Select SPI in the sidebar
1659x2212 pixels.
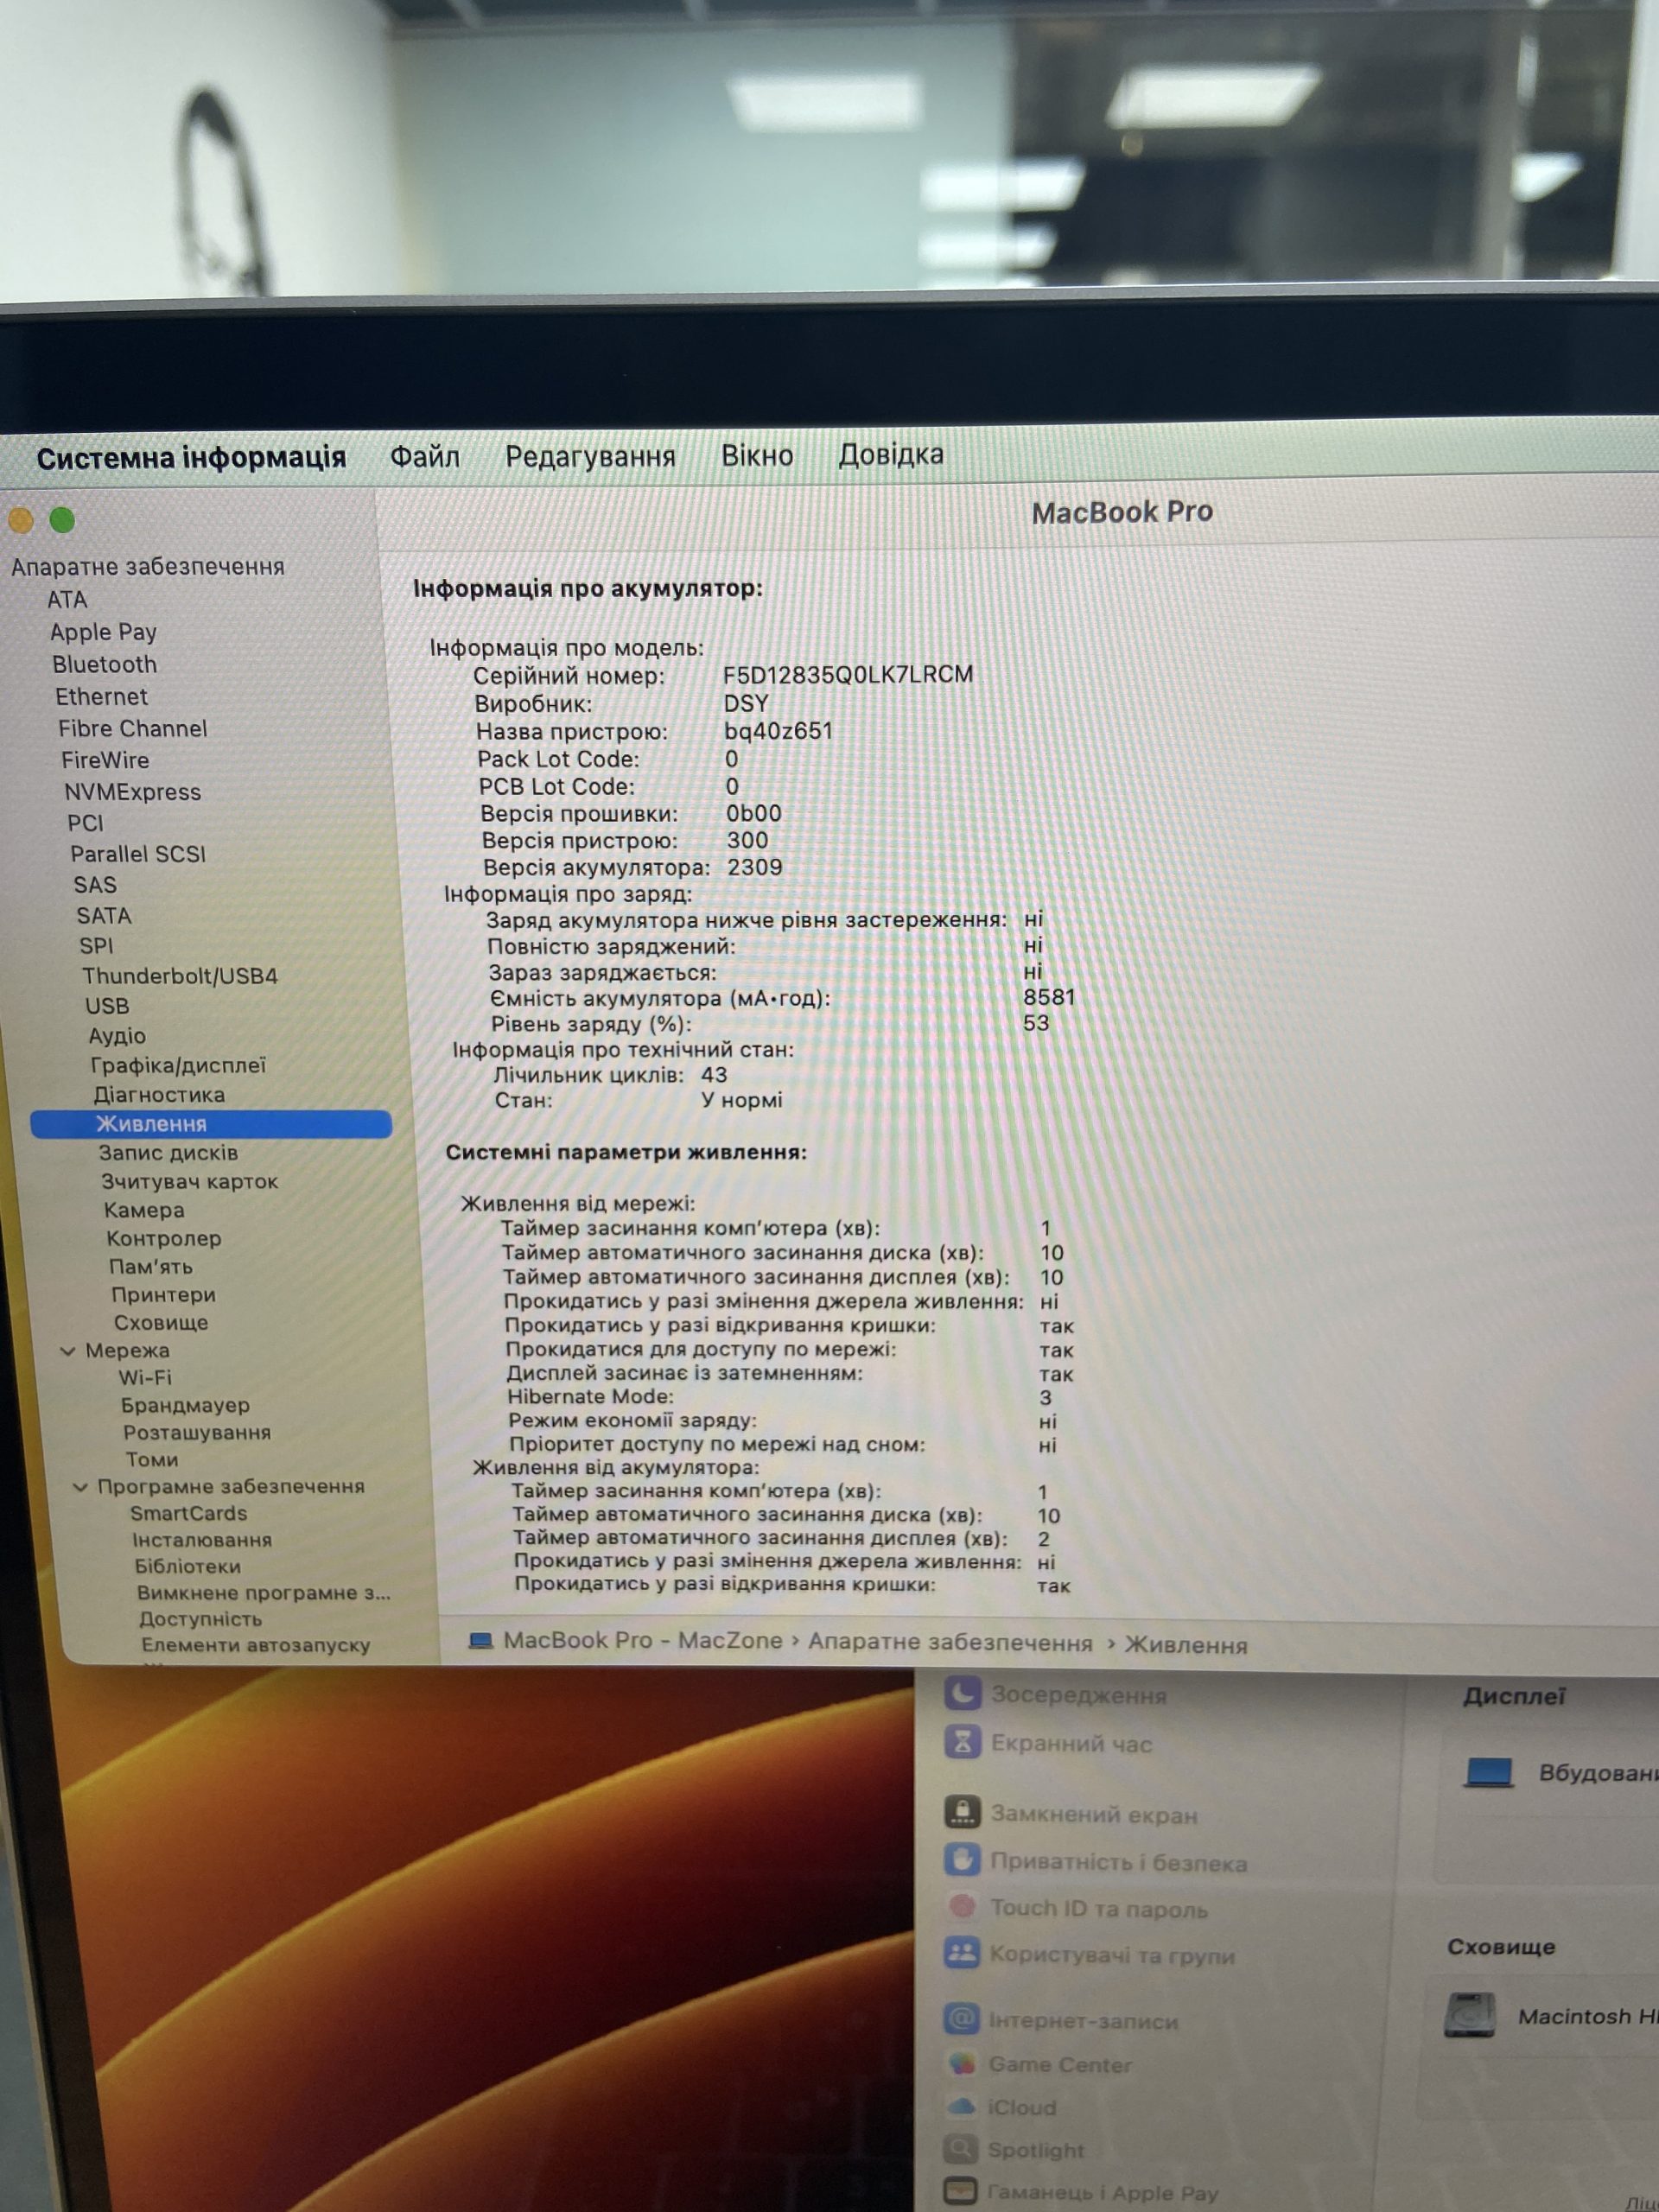point(96,946)
